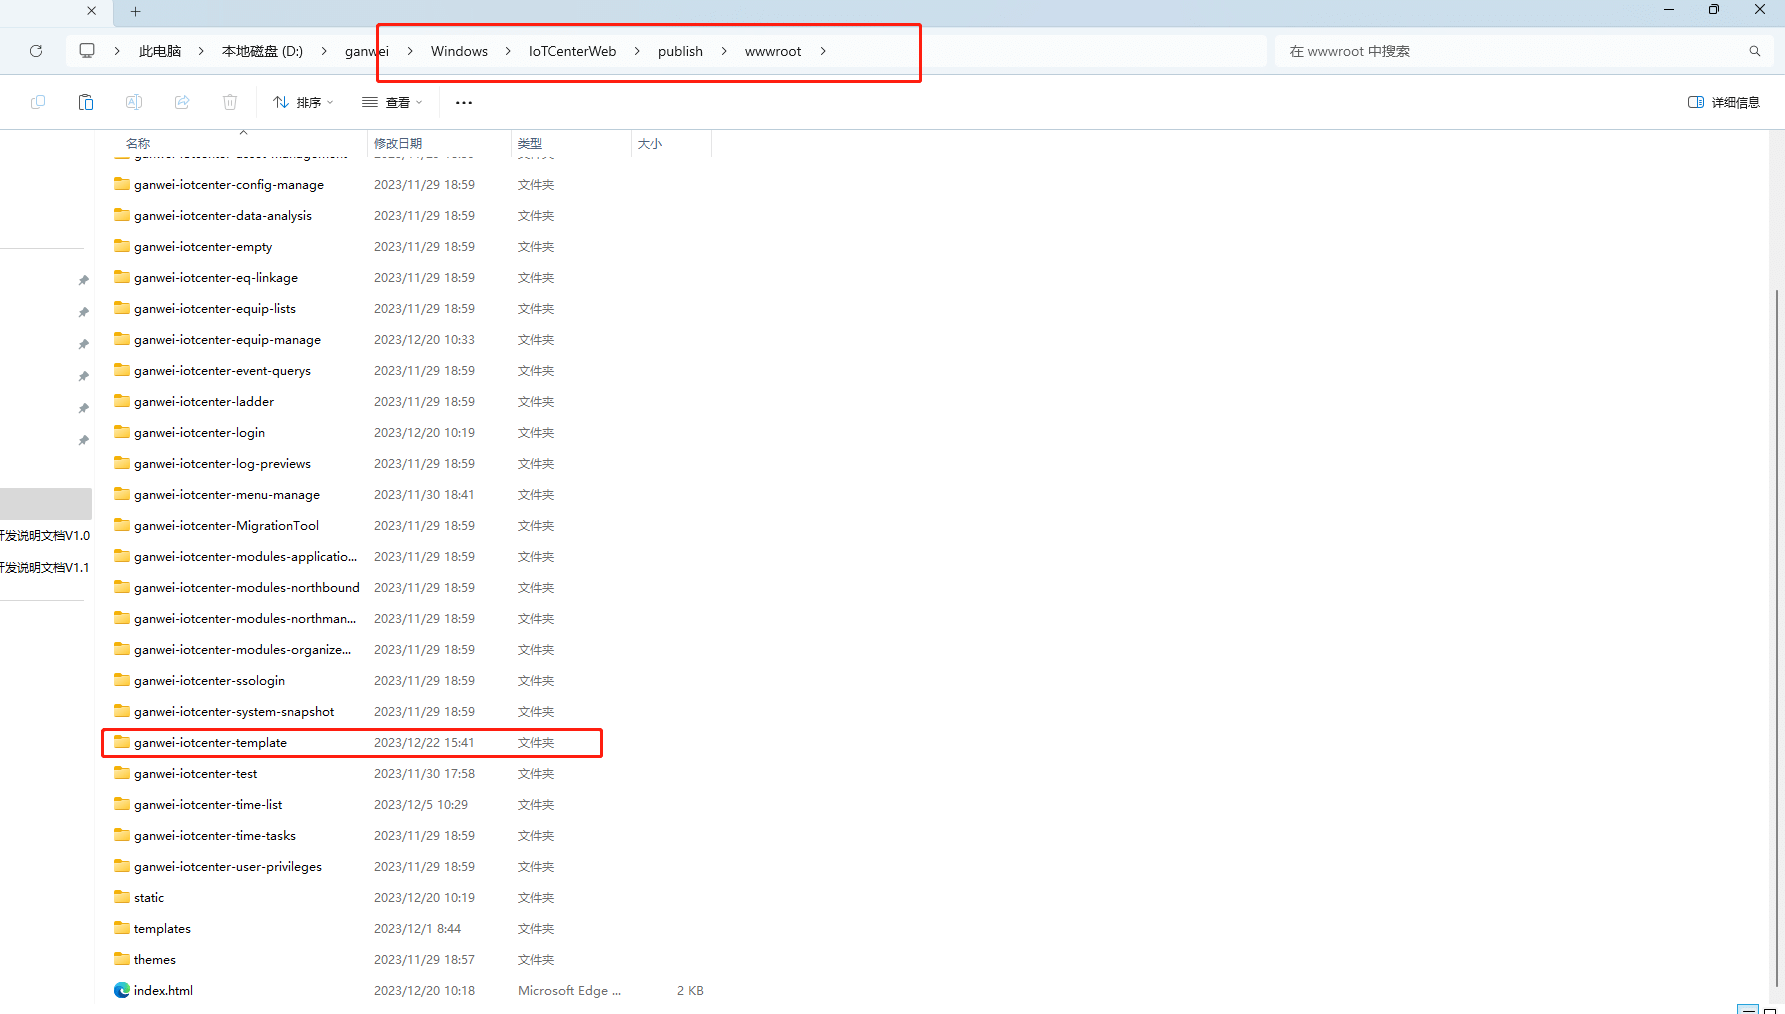The height and width of the screenshot is (1014, 1785).
Task: Open the 排序 sort dropdown
Action: coord(303,102)
